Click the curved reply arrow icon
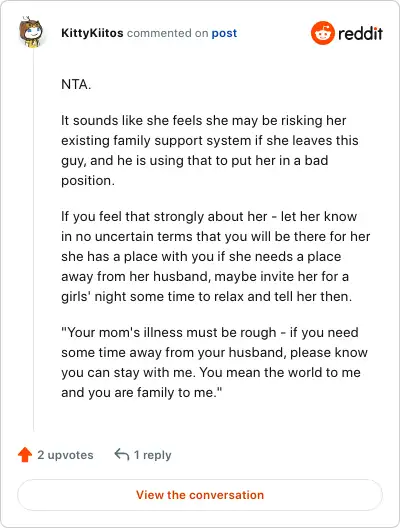Viewport: 400px width, 528px height. tap(122, 454)
